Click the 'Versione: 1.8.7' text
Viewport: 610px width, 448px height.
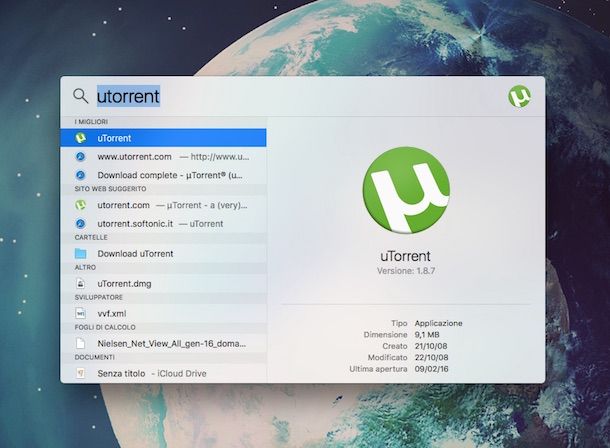pos(406,271)
